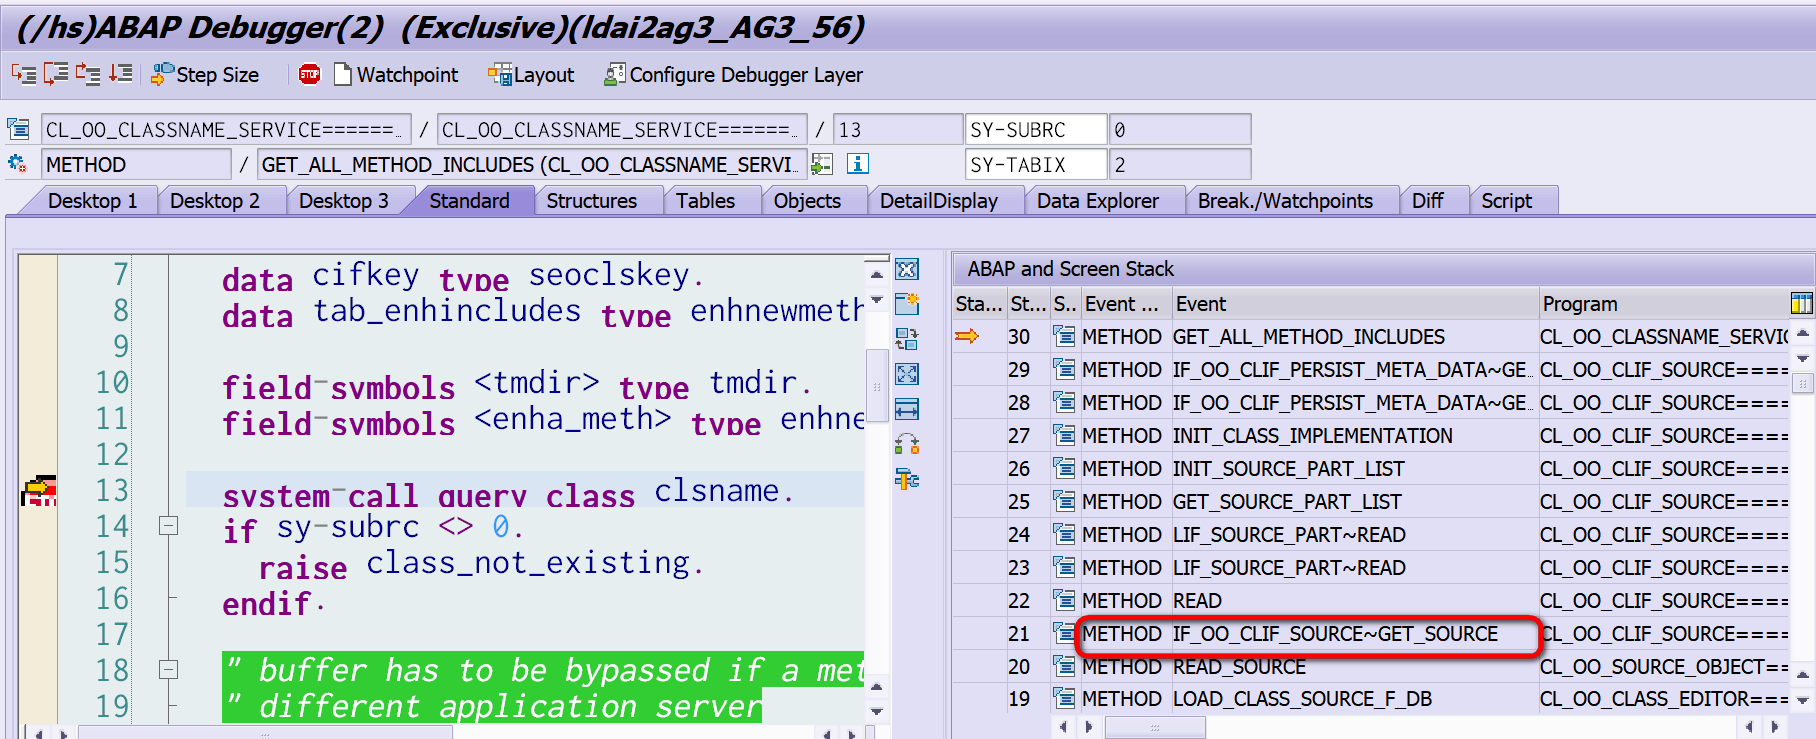1816x739 pixels.
Task: Click the Event column header in stack
Action: (x=1355, y=304)
